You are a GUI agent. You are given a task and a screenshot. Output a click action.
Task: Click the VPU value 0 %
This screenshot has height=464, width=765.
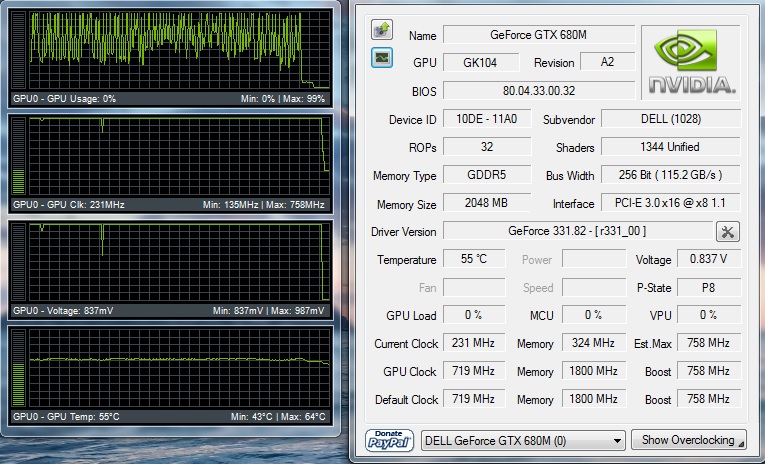(x=709, y=315)
